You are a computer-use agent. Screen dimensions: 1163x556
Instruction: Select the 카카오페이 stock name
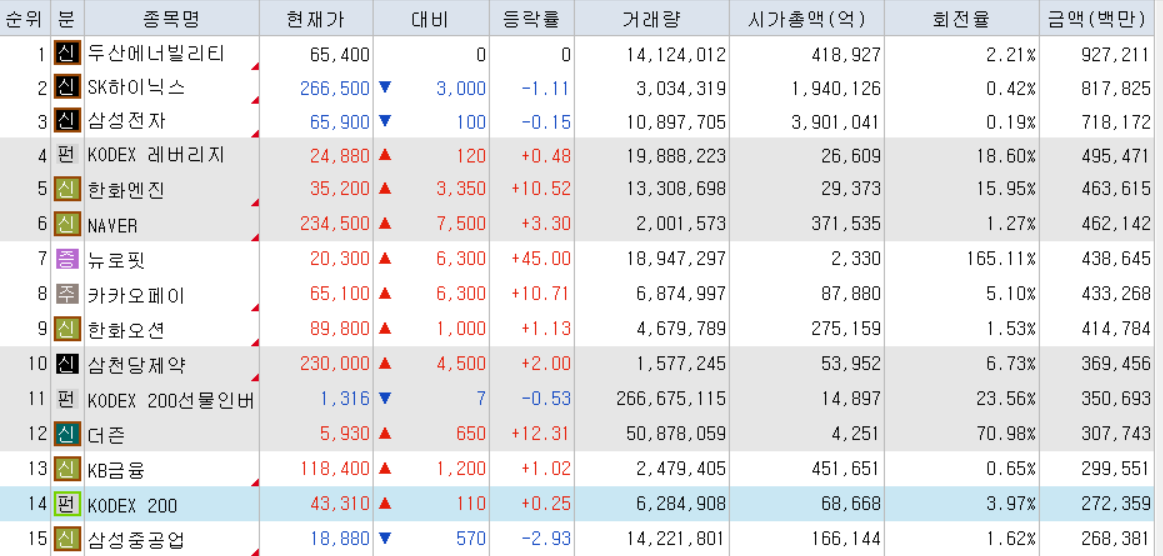136,294
